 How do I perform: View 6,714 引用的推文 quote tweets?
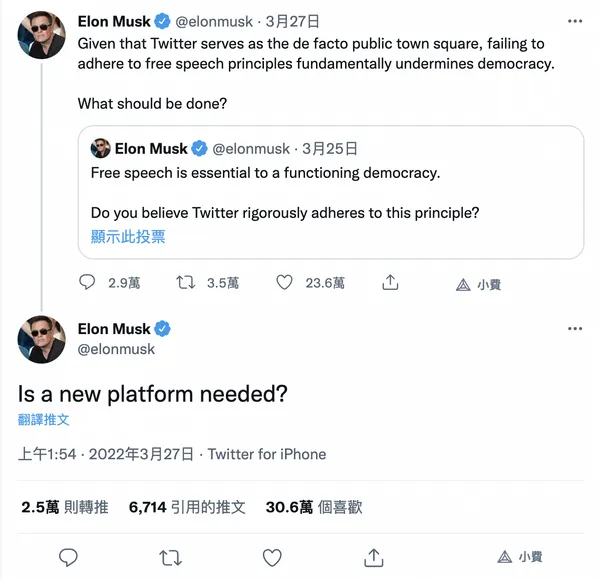187,507
